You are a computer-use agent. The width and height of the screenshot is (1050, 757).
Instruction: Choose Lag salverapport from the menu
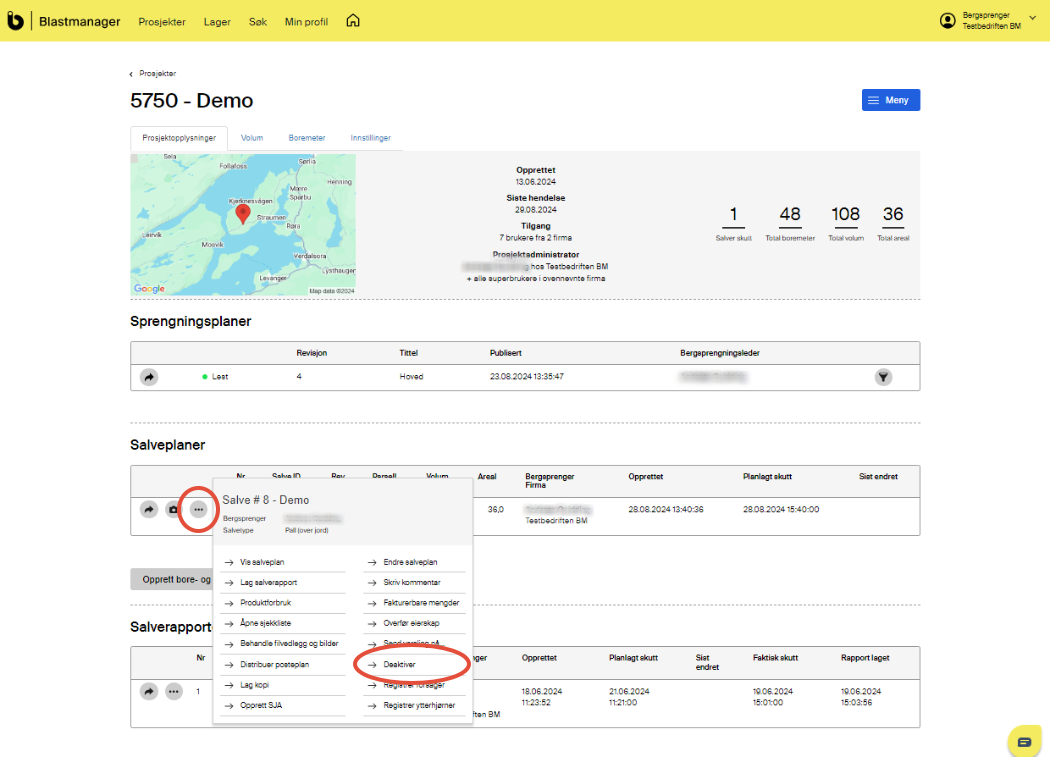tap(268, 582)
